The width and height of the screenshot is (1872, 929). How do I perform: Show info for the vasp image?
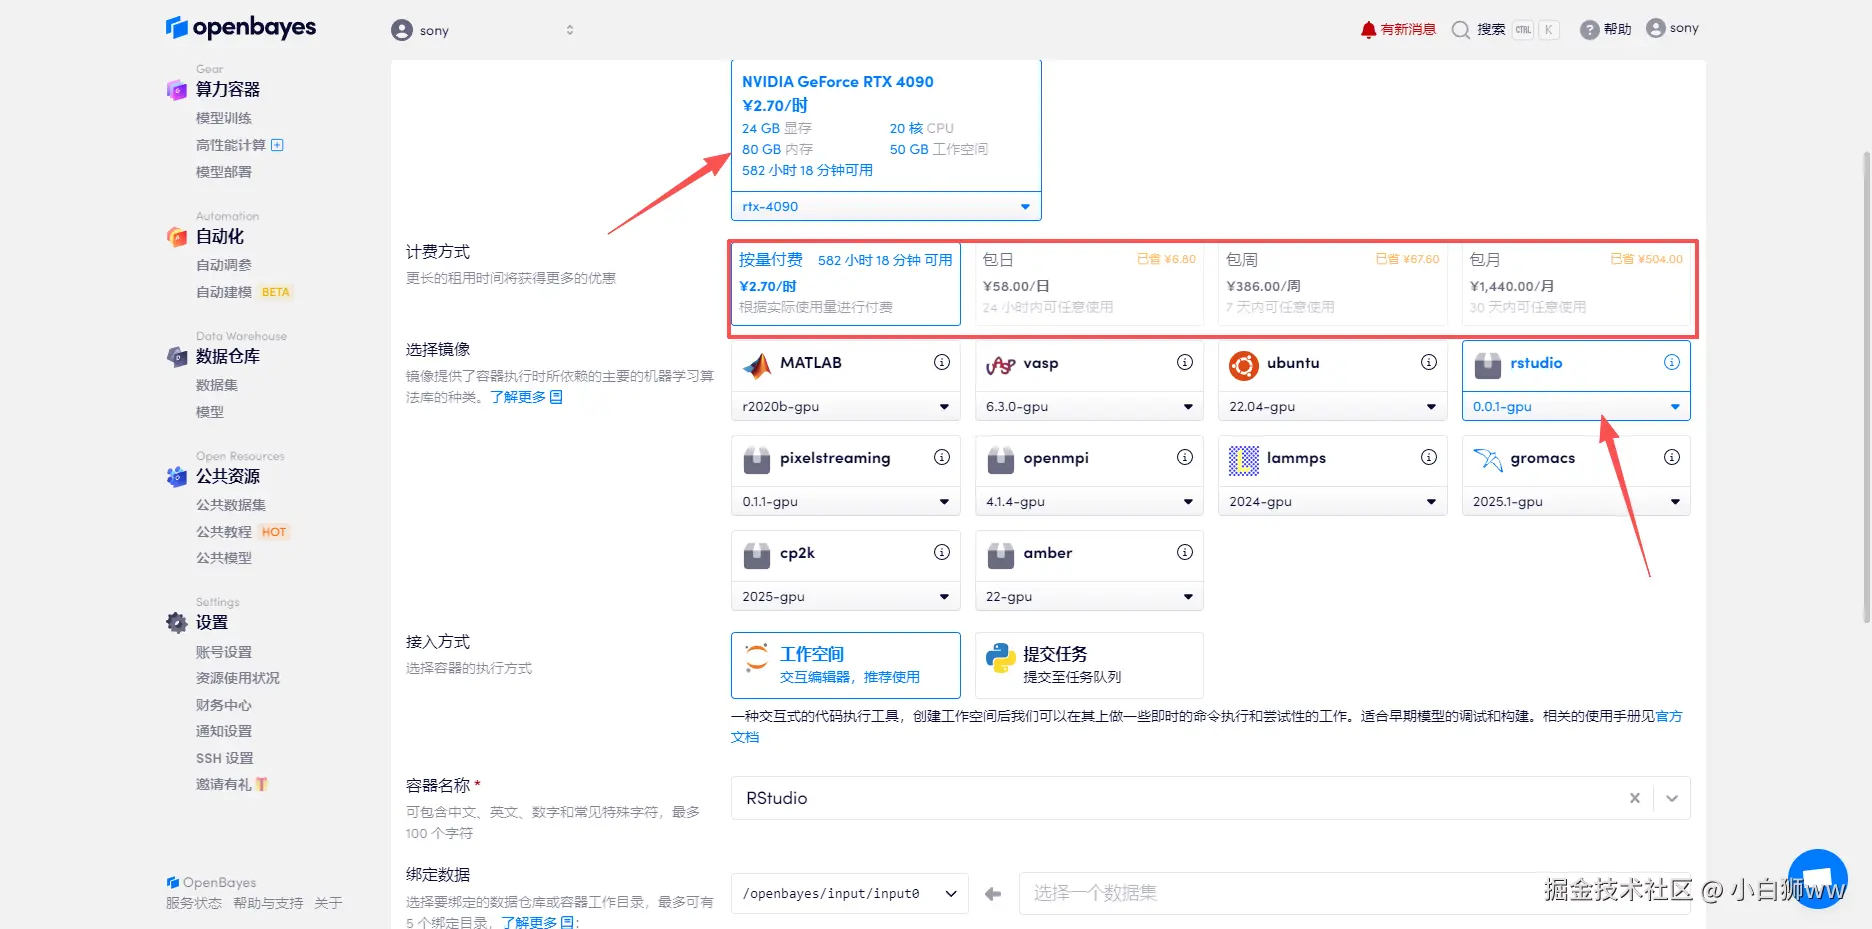point(1185,362)
